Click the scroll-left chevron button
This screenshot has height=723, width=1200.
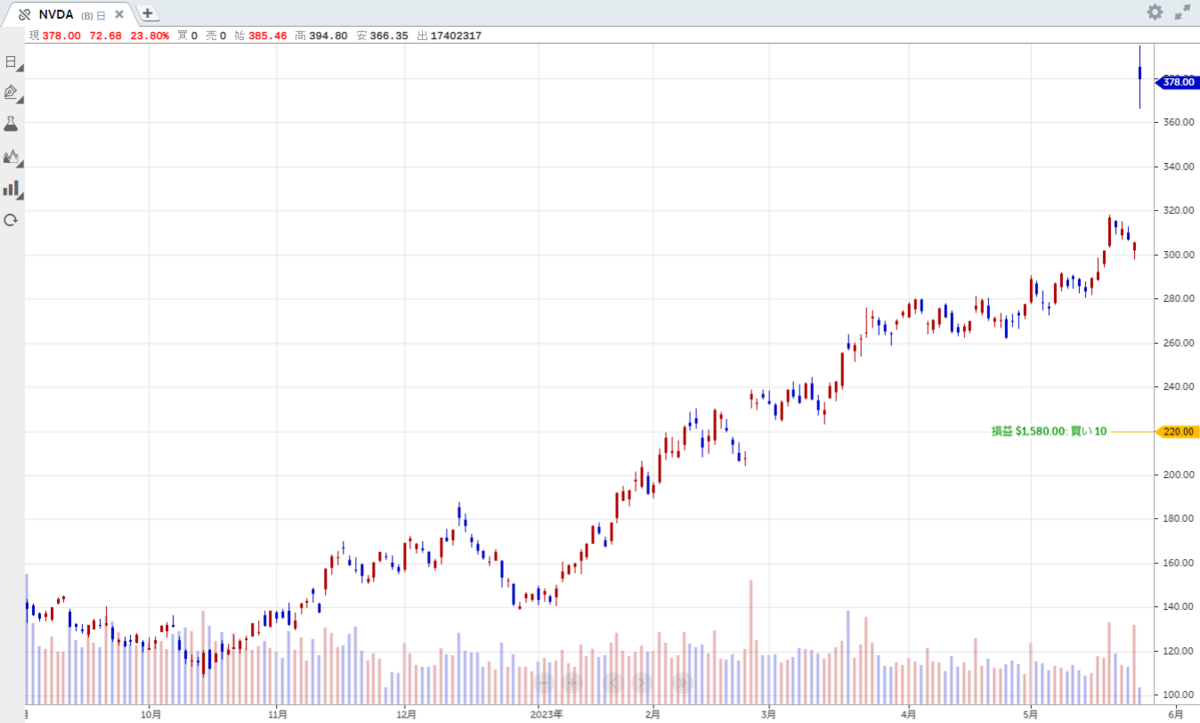click(x=615, y=682)
